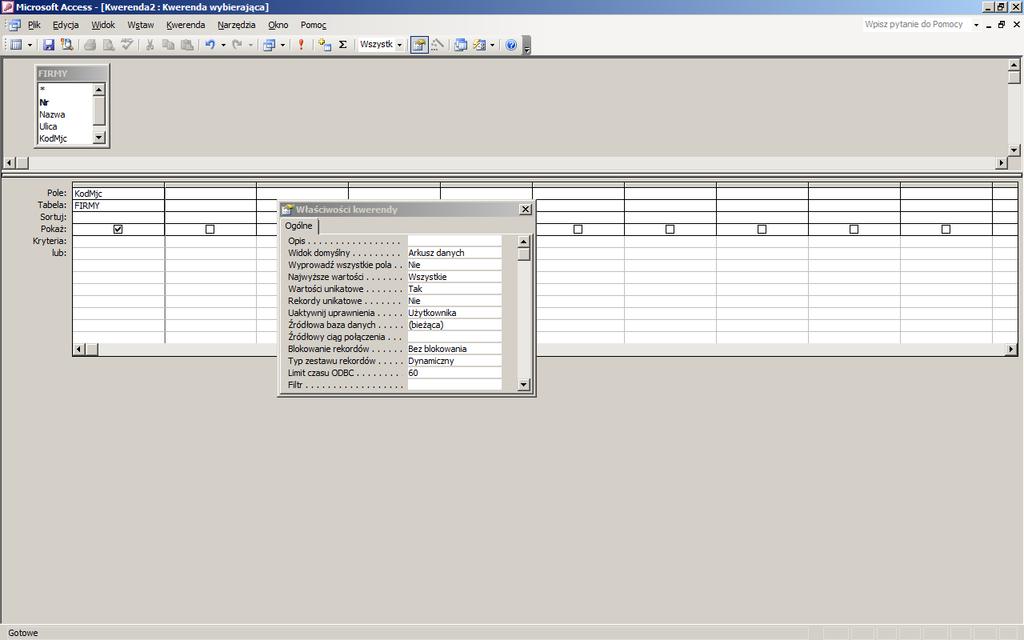Image resolution: width=1024 pixels, height=640 pixels.
Task: Click the Query Type icon
Action: (x=269, y=44)
